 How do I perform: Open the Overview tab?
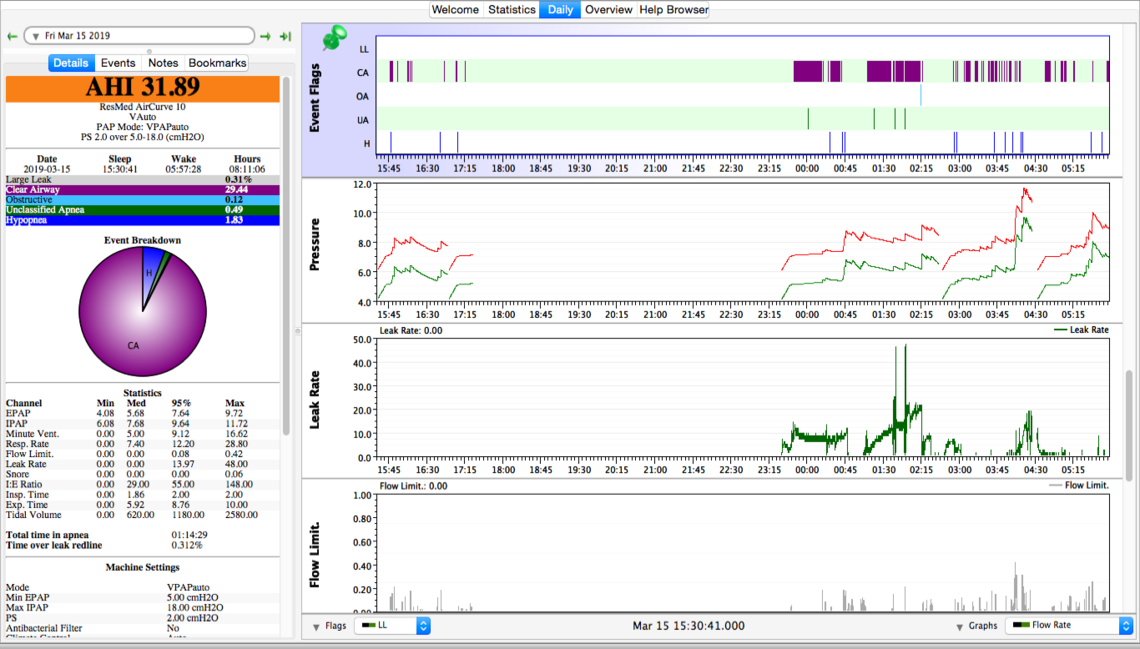point(609,9)
